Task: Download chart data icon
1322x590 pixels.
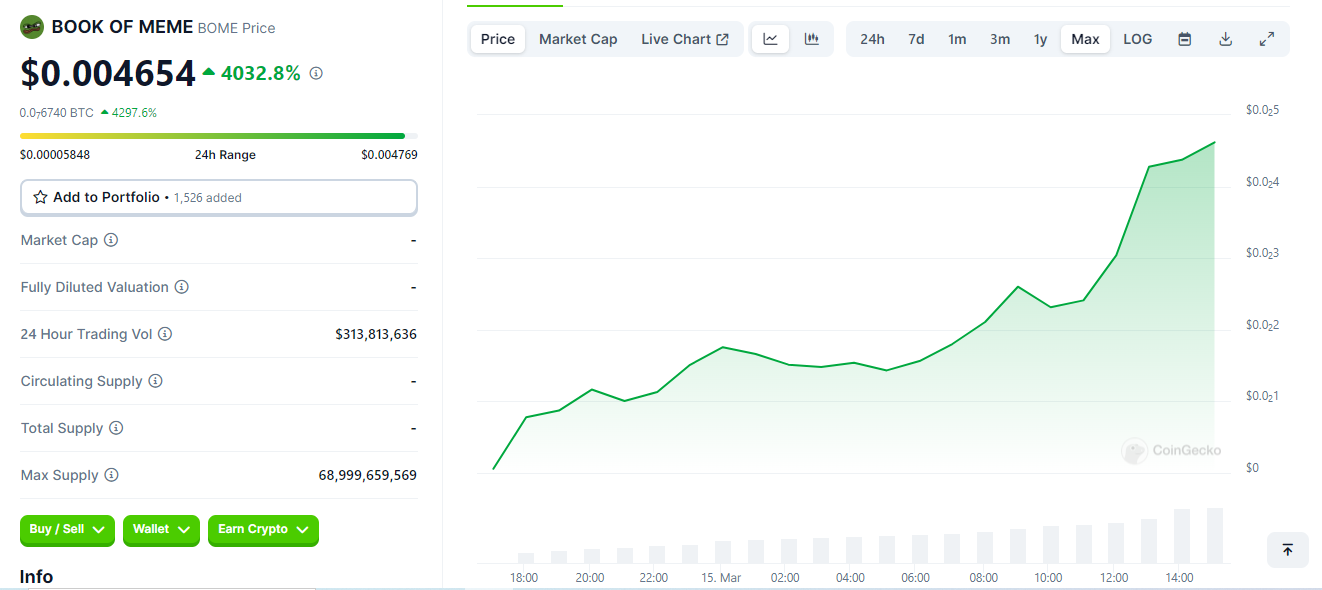Action: (x=1226, y=39)
